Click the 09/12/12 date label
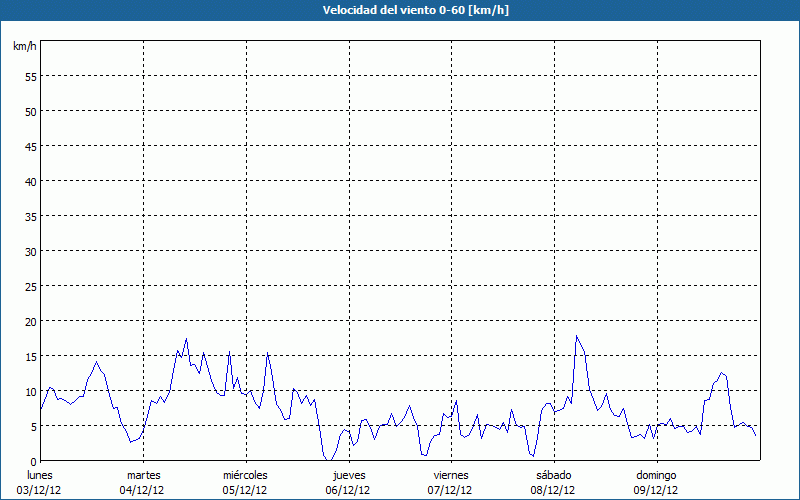This screenshot has width=800, height=500. (x=656, y=490)
